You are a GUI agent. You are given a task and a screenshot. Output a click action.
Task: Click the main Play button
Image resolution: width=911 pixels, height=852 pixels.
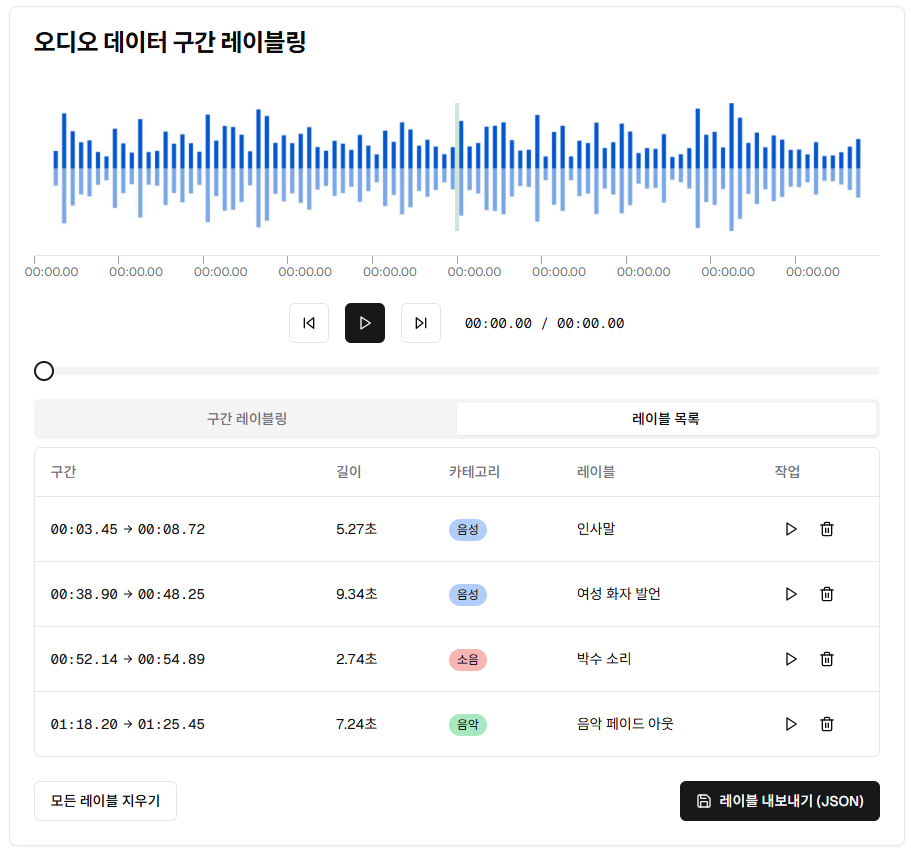pos(364,323)
